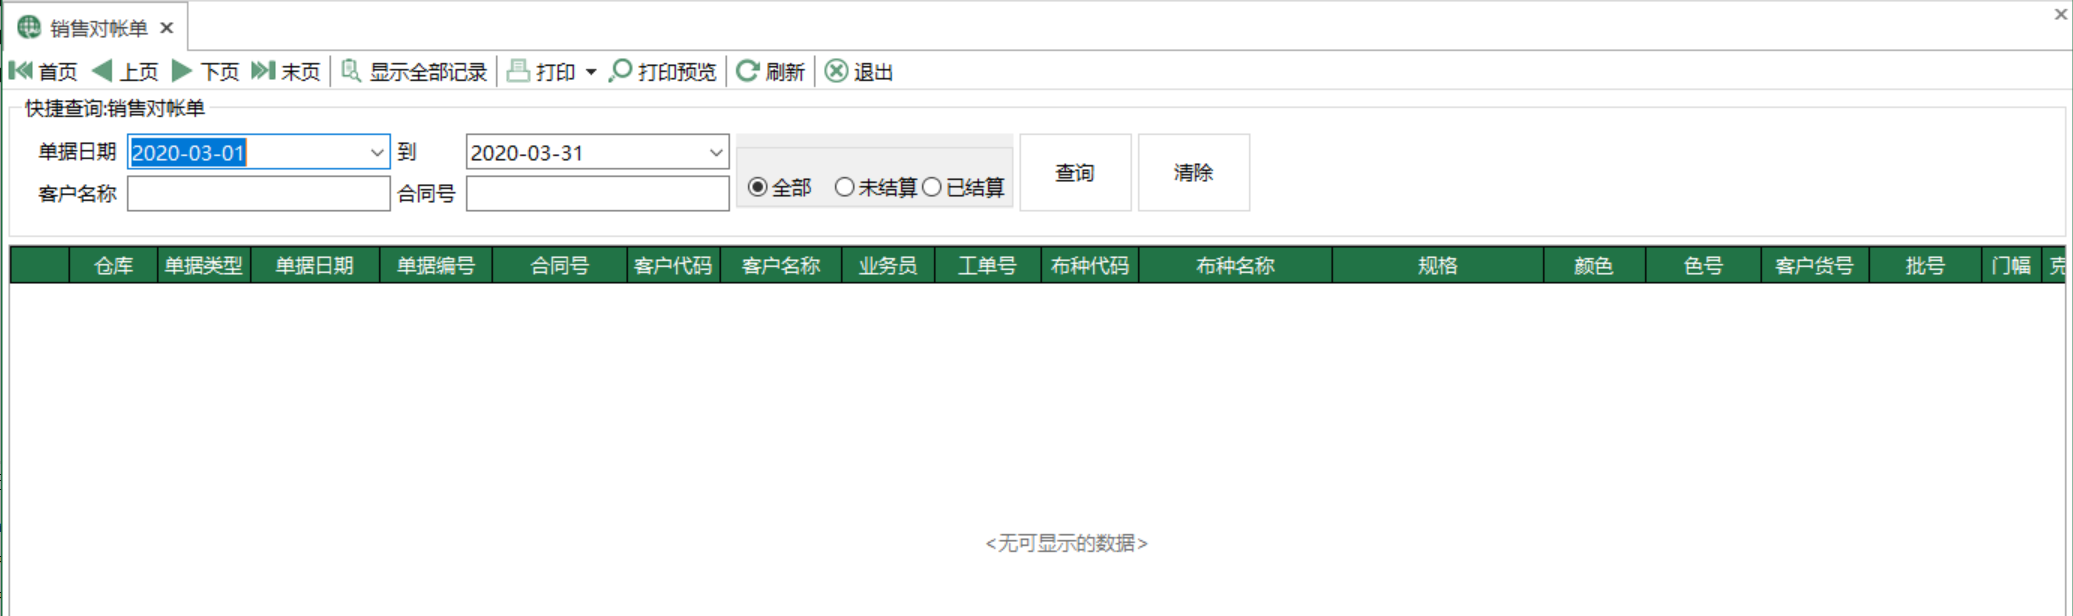Click the grid row-selector header cell
The image size is (2073, 616).
tap(39, 265)
